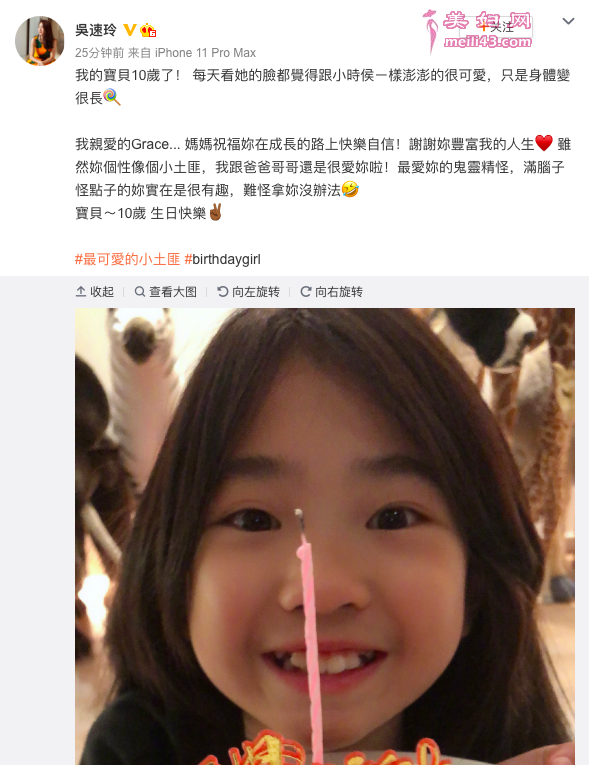This screenshot has width=589, height=765.
Task: Click the counterclockwise rotate arrow icon
Action: coord(223,292)
